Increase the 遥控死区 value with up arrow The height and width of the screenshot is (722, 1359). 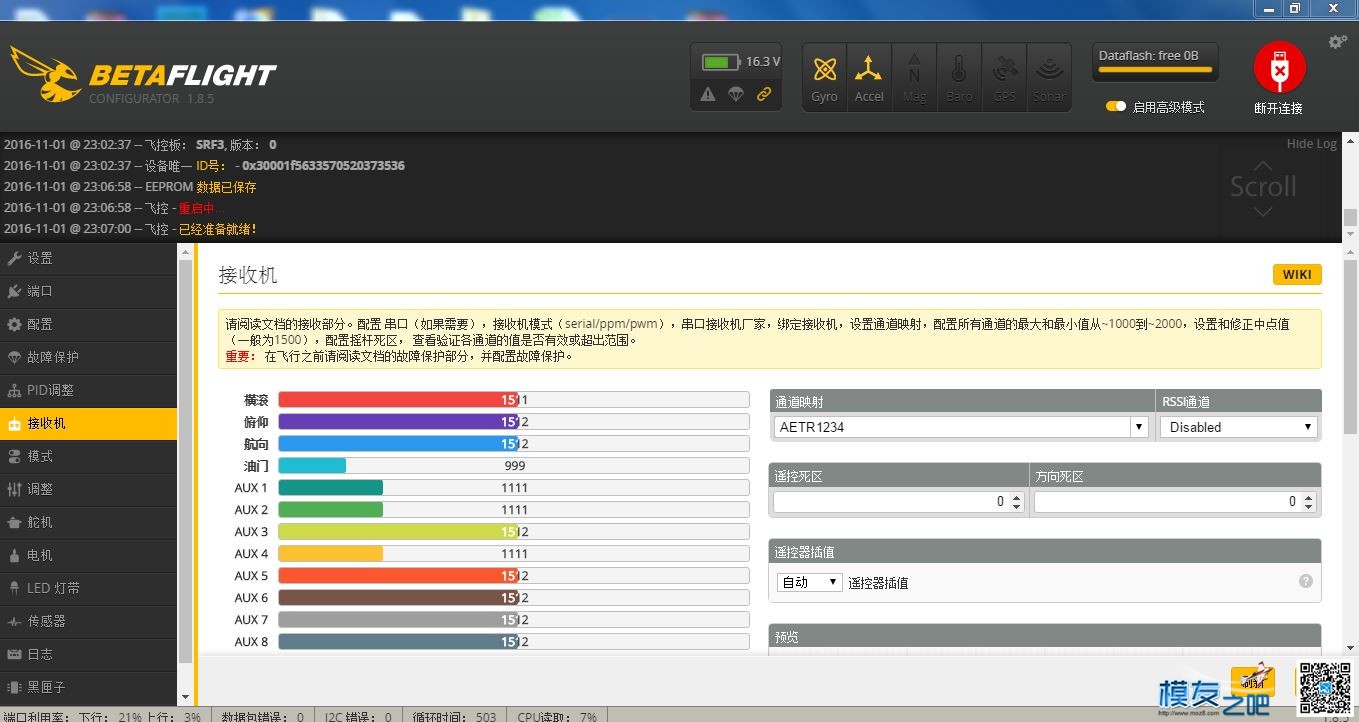pos(1017,497)
